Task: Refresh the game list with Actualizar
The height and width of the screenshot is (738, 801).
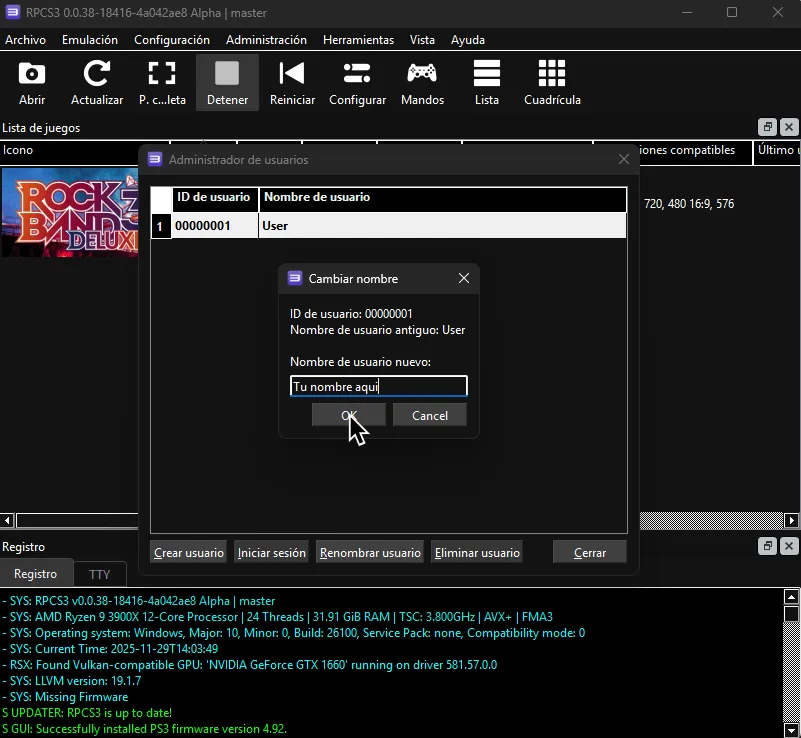Action: point(96,80)
